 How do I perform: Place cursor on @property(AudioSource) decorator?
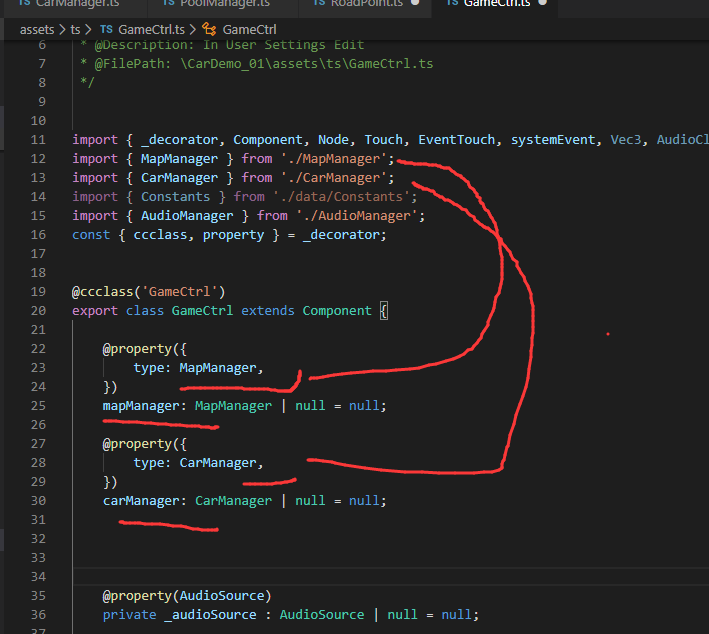[186, 596]
